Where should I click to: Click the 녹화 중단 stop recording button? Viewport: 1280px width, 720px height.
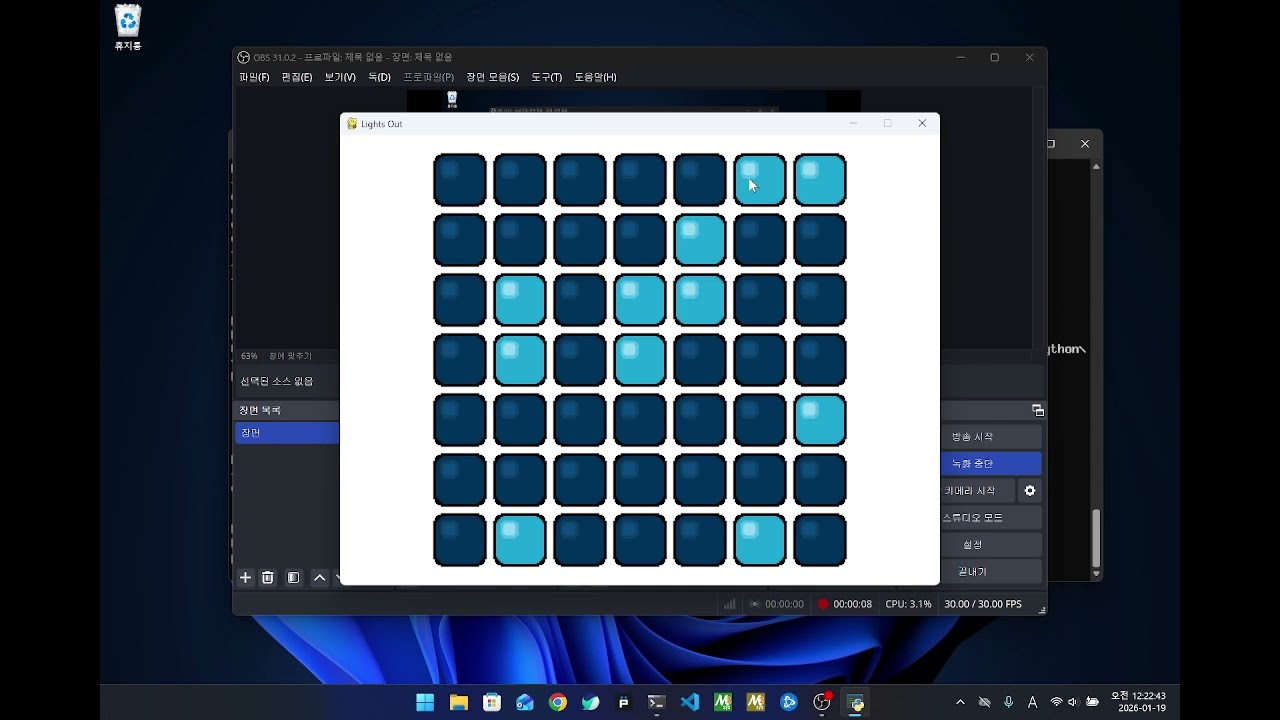991,464
